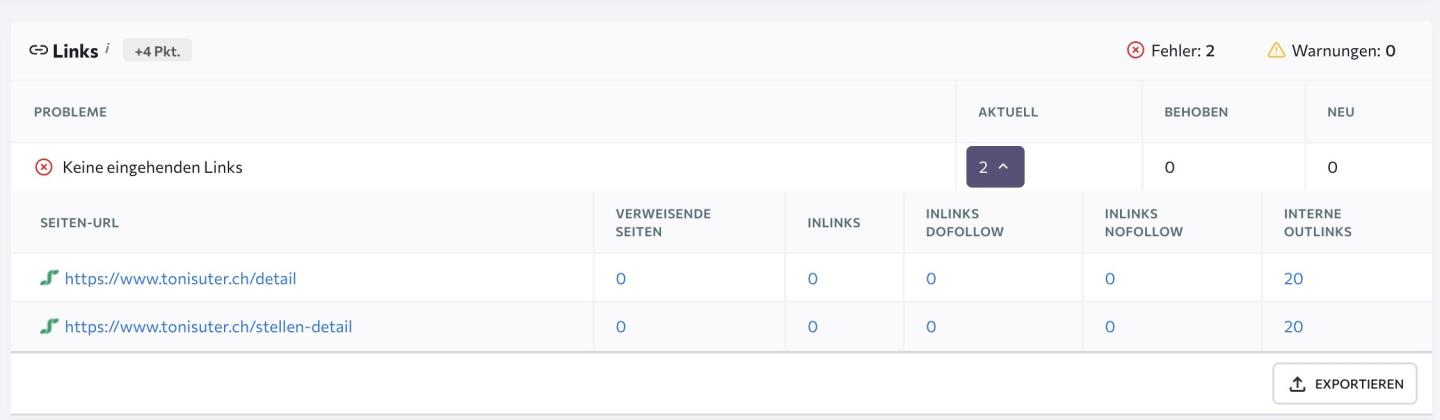The width and height of the screenshot is (1440, 420).
Task: Open the tonisuter.ch/detail page link
Action: coord(180,279)
